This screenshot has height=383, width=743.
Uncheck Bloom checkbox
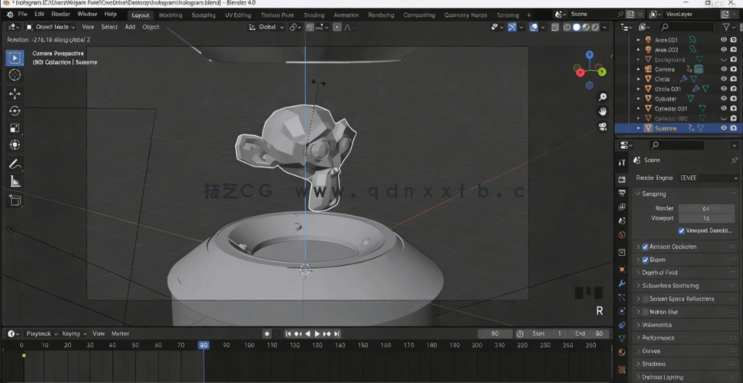point(645,260)
